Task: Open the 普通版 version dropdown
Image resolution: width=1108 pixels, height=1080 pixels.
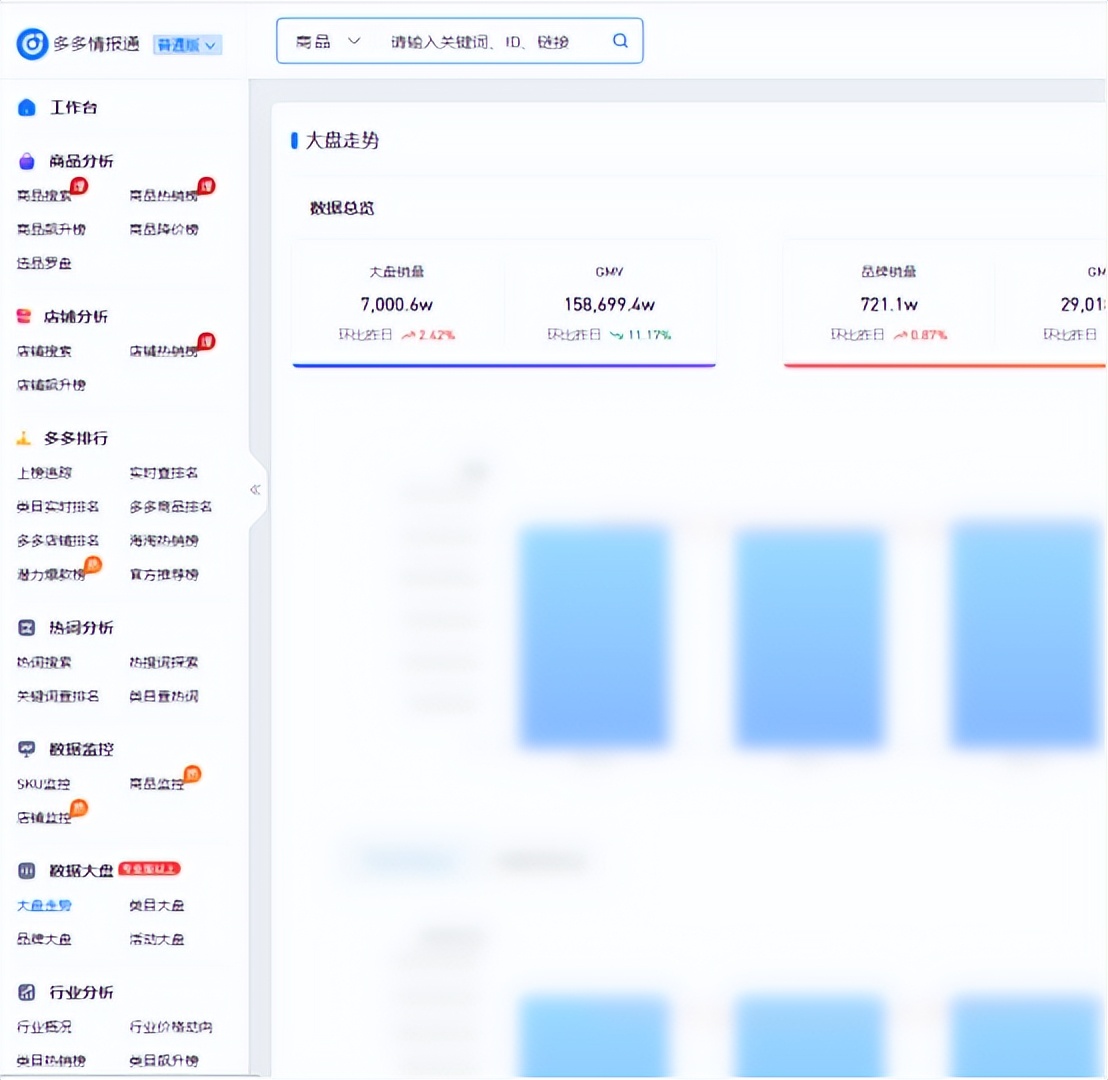Action: 187,45
